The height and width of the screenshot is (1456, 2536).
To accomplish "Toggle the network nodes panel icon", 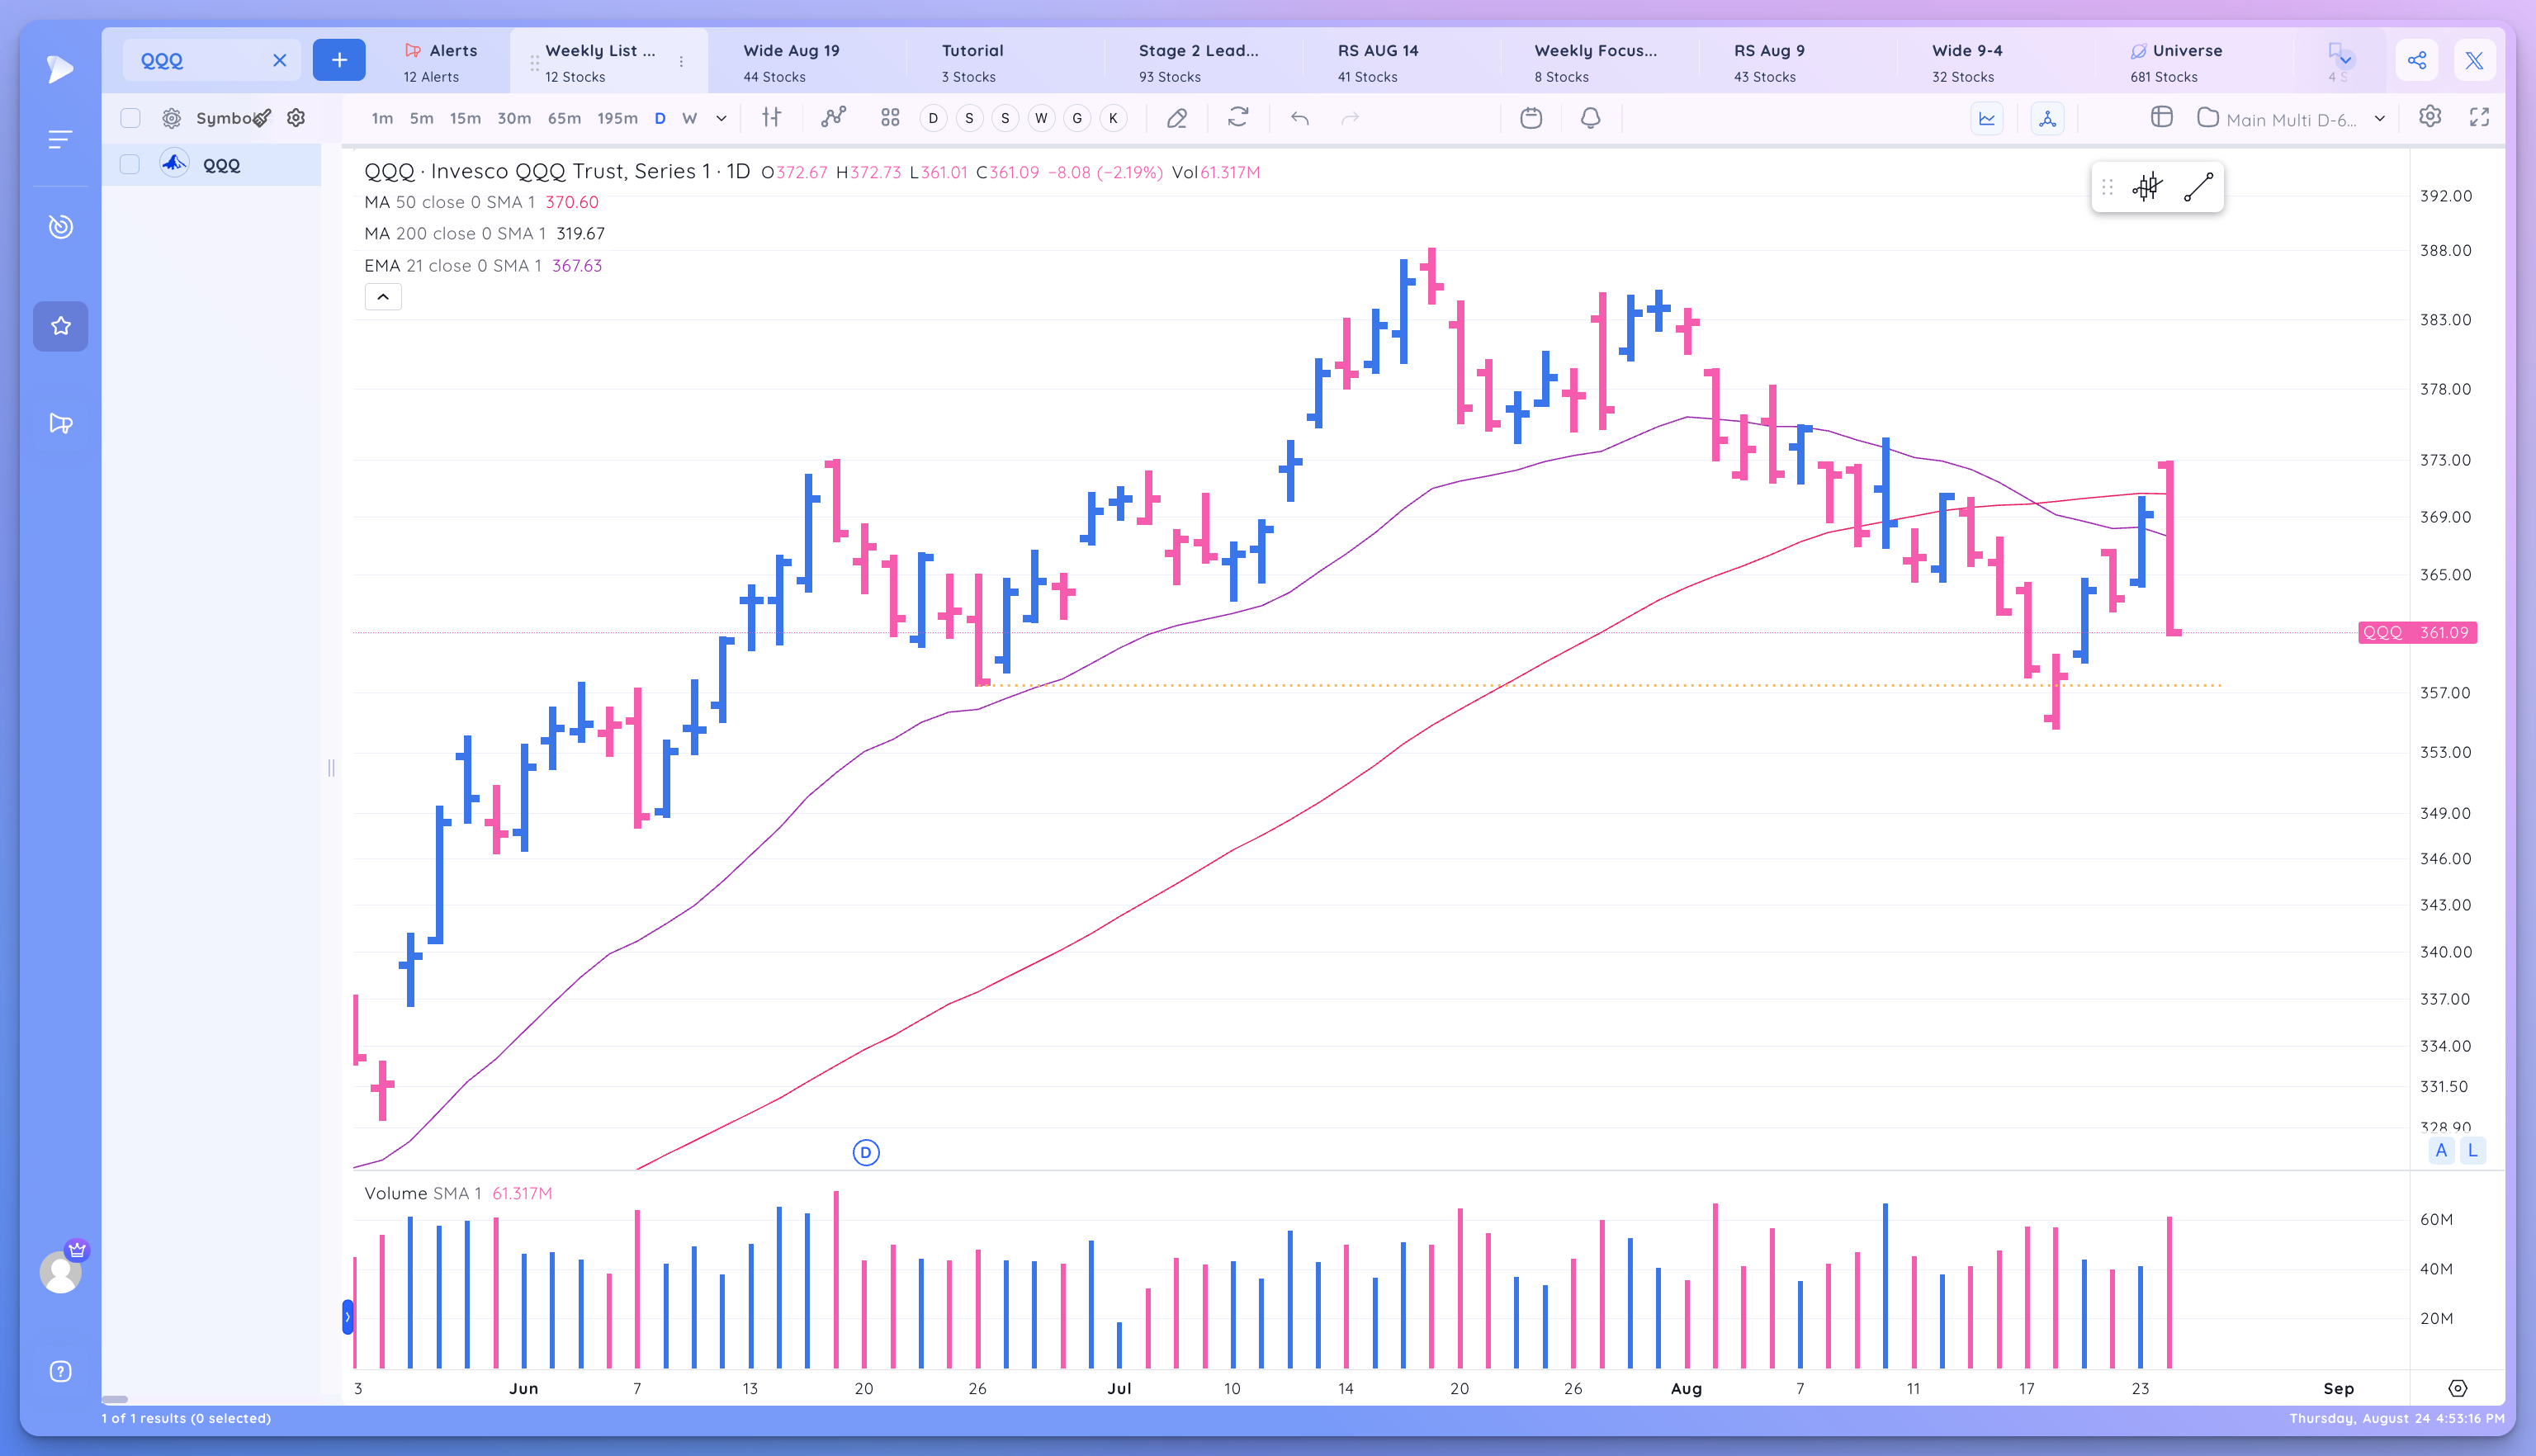I will (2047, 118).
